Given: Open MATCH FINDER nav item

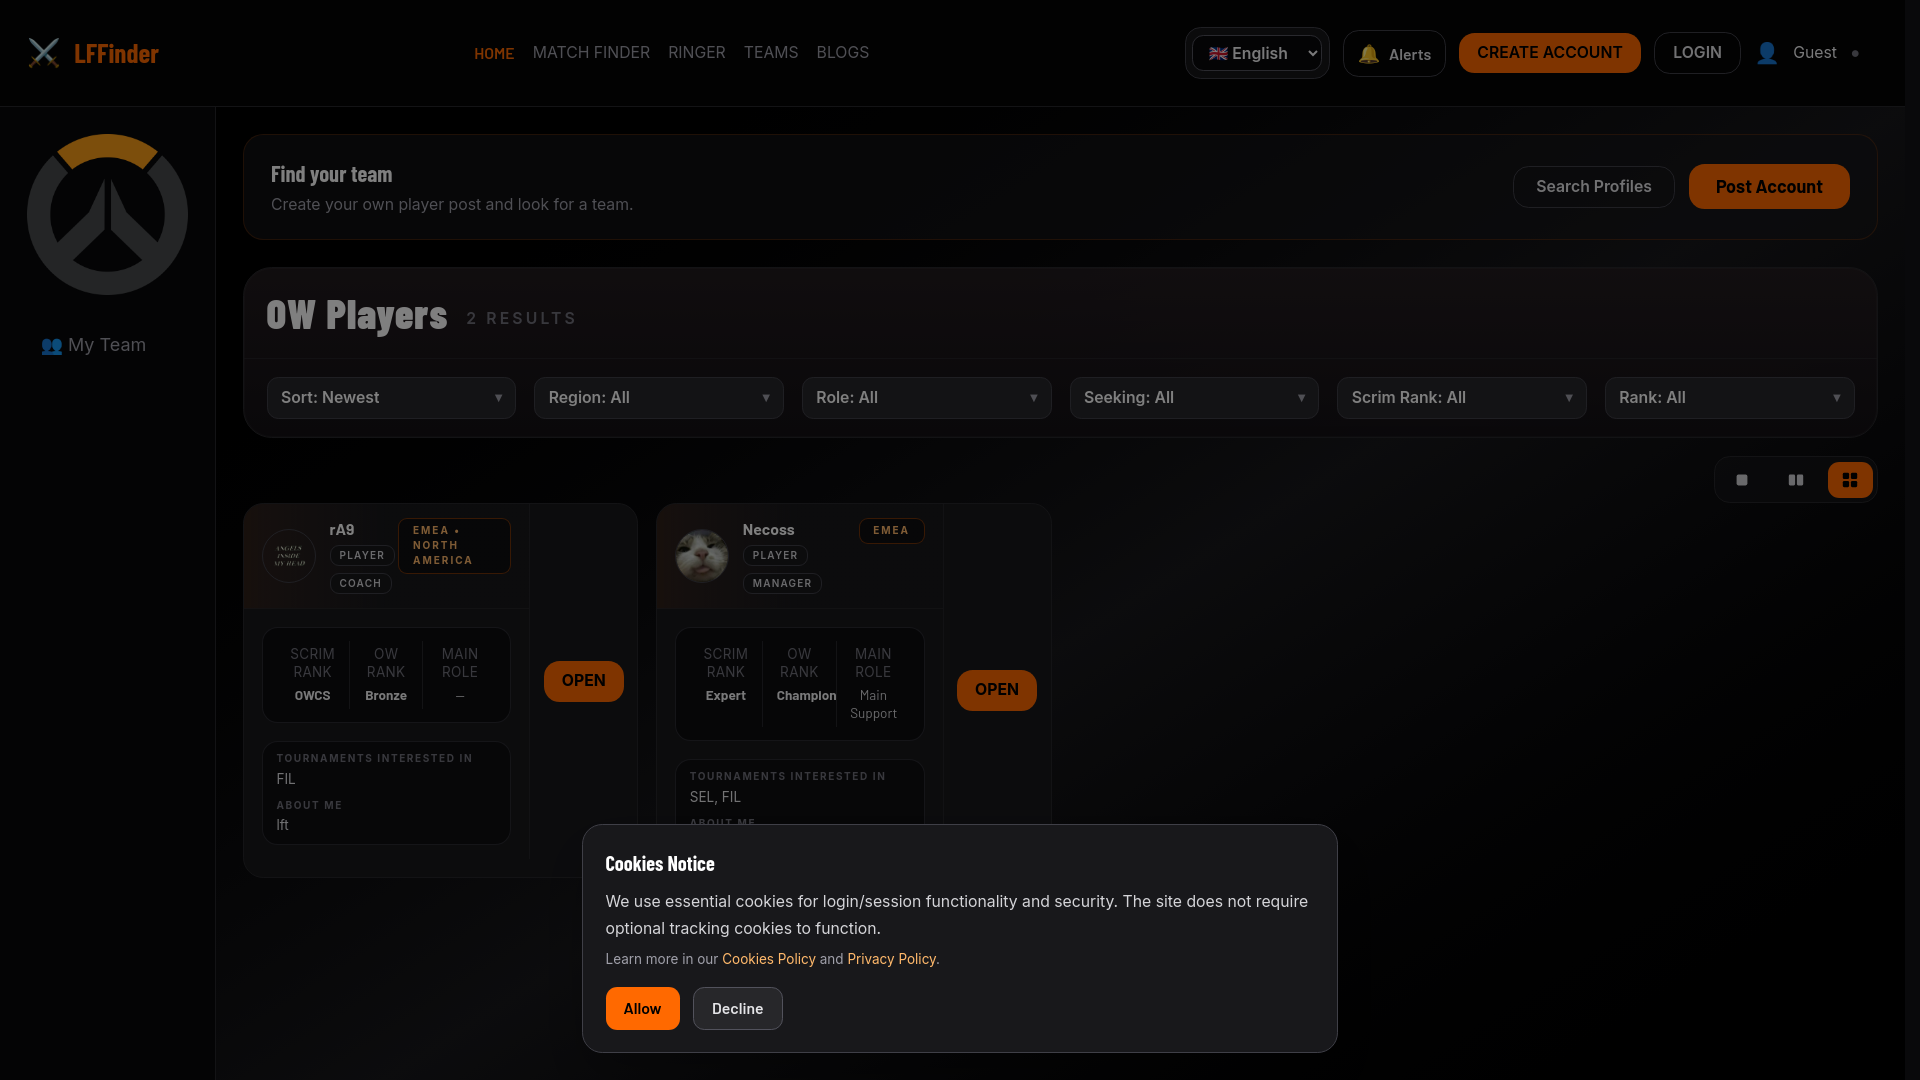Looking at the screenshot, I should (x=591, y=52).
